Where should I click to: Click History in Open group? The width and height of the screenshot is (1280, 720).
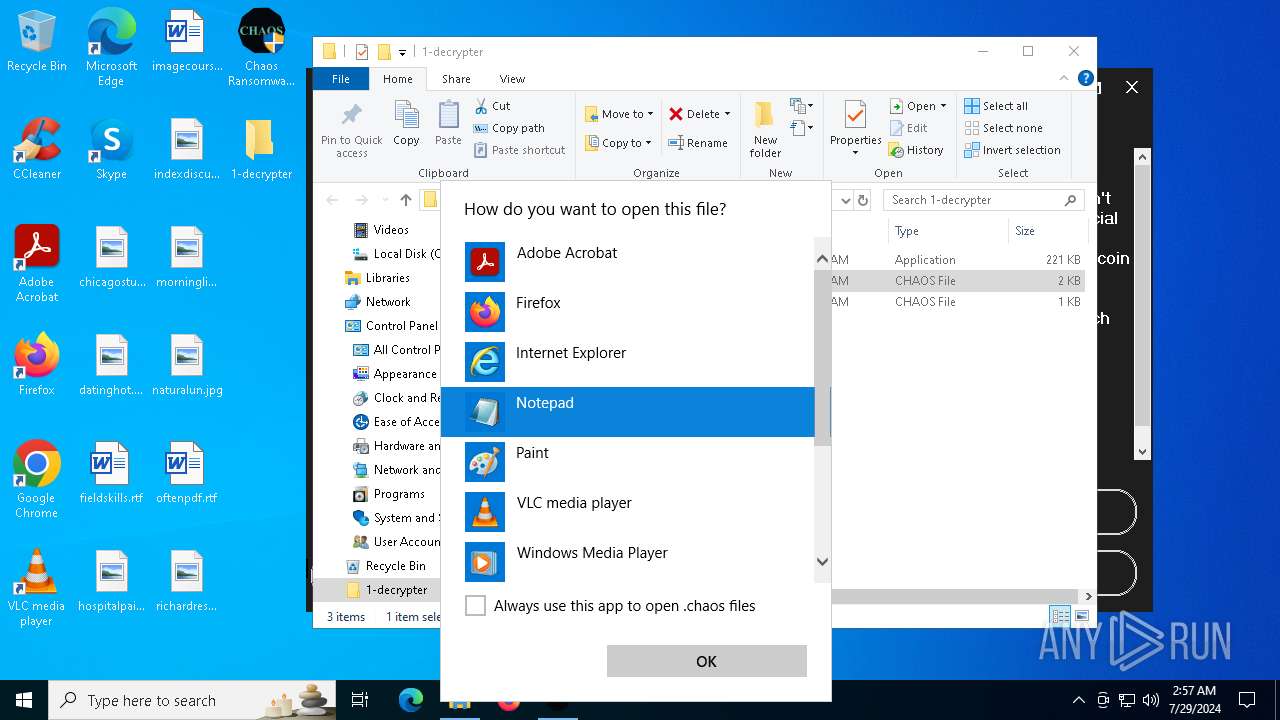(916, 150)
